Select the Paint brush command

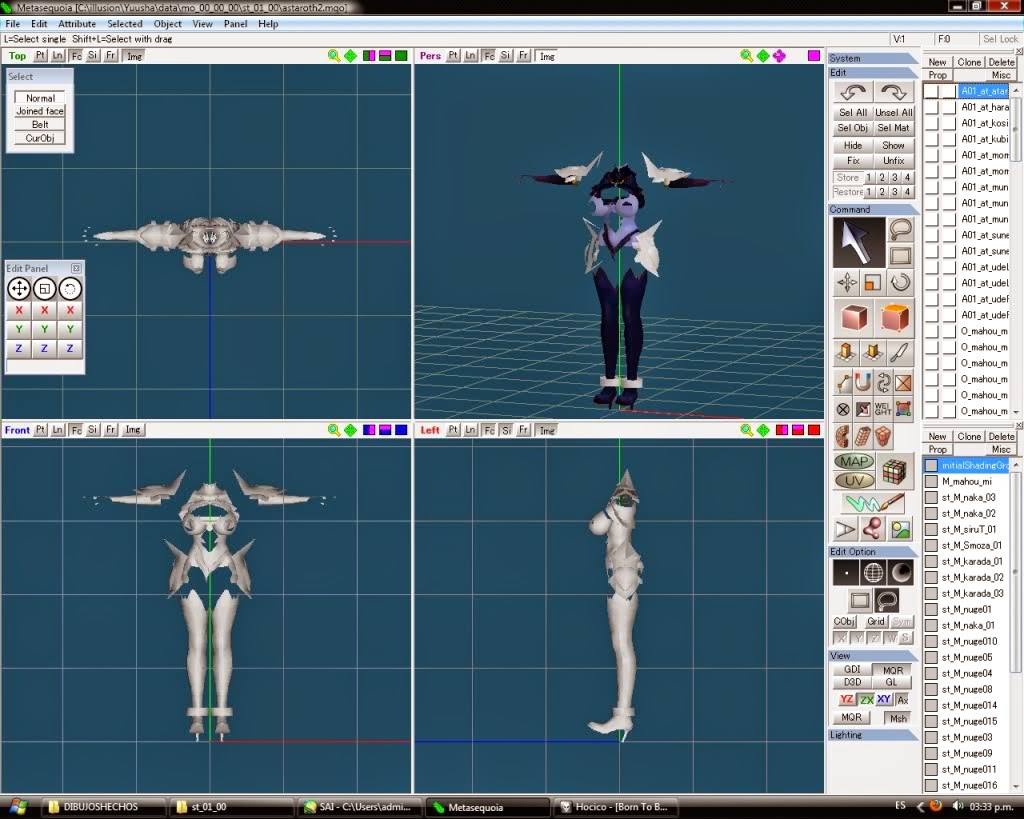click(874, 503)
